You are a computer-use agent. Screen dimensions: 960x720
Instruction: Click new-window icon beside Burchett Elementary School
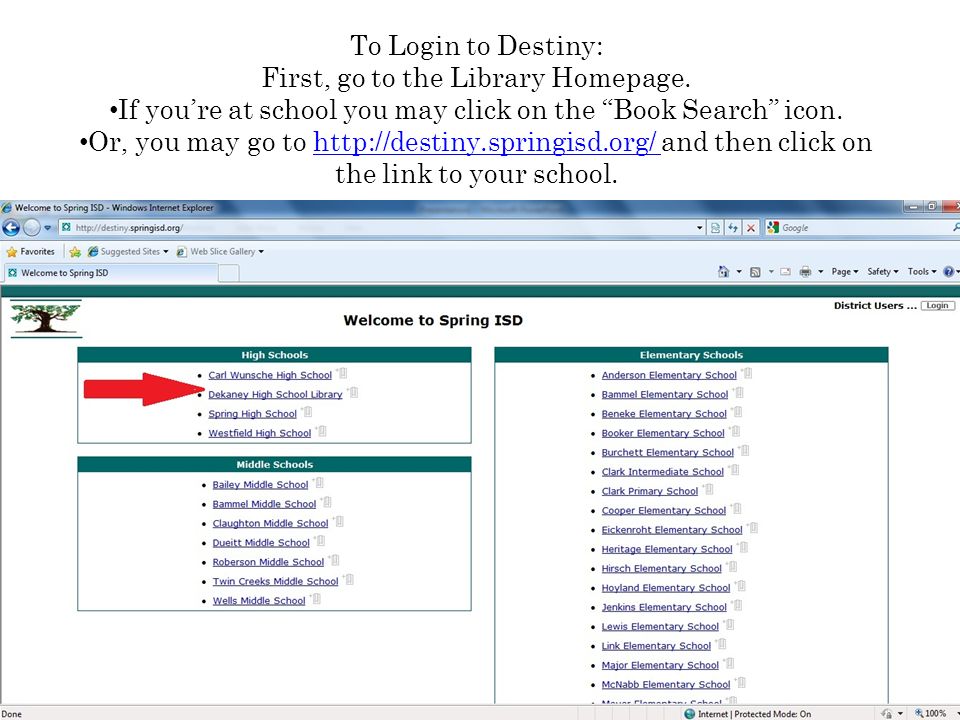click(743, 450)
